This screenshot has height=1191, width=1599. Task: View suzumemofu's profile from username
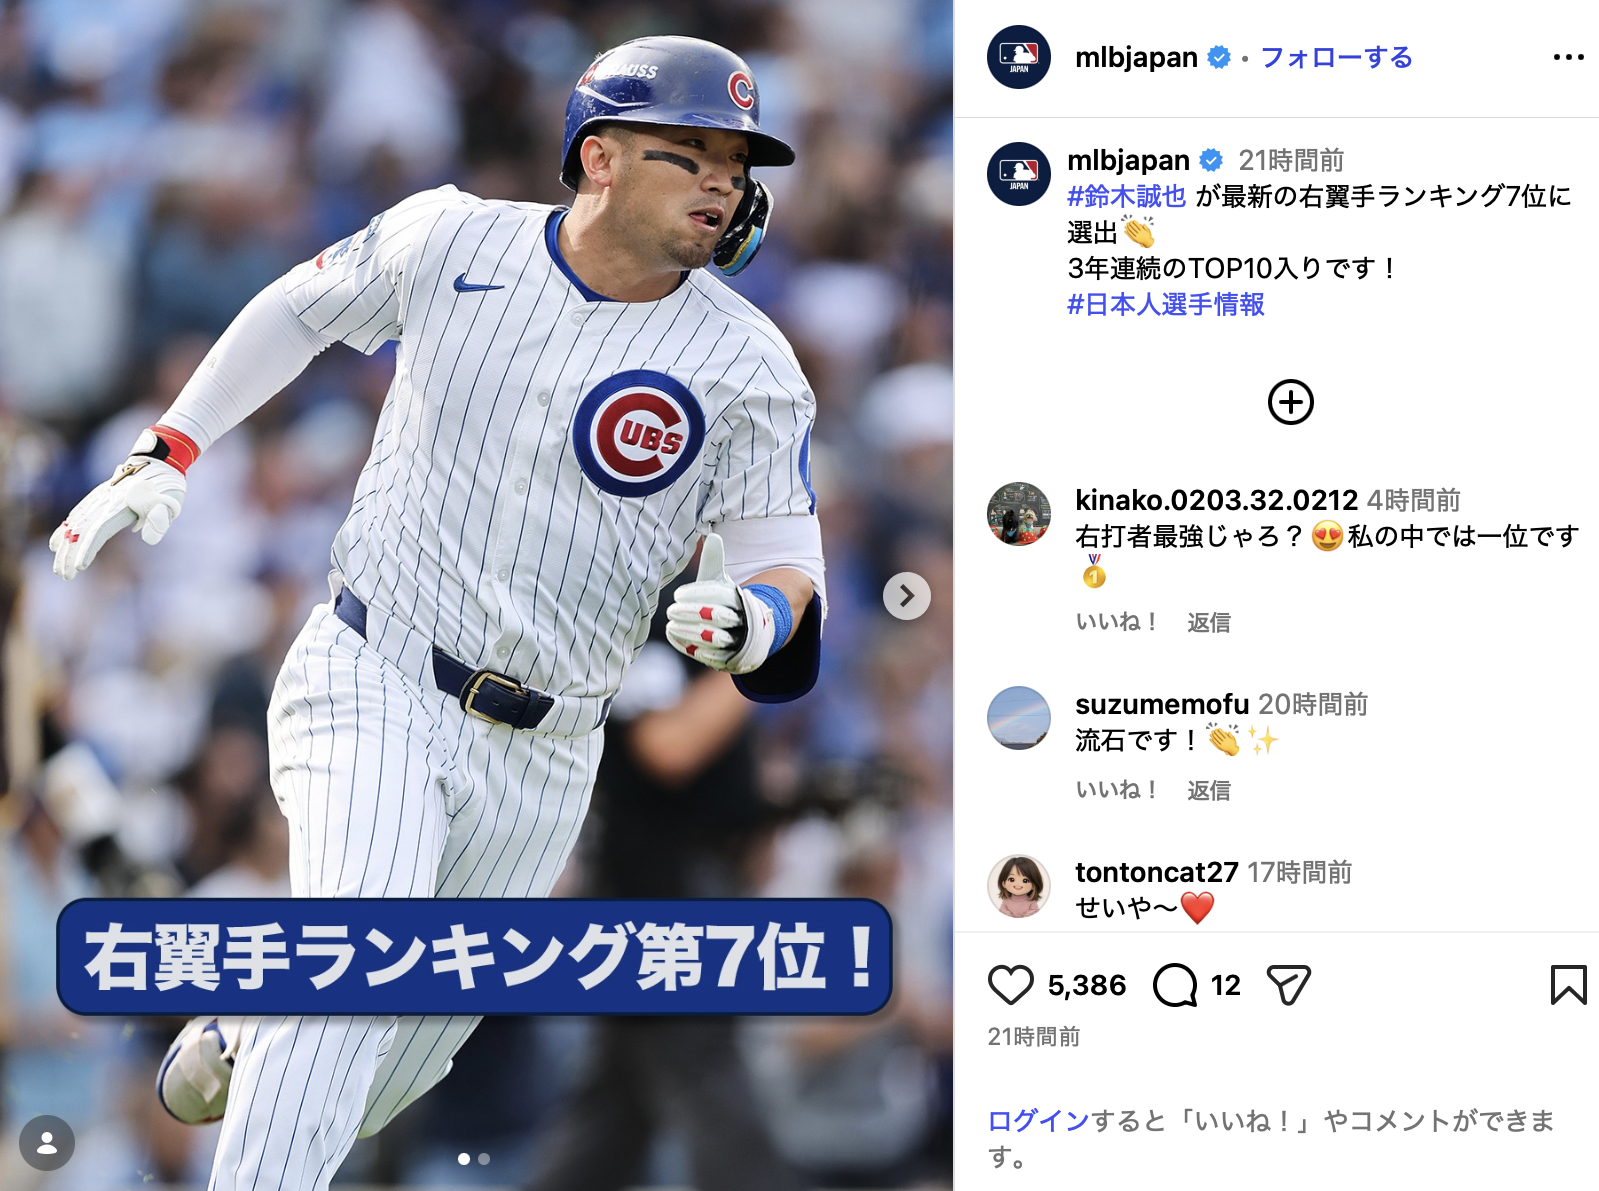(x=1162, y=704)
